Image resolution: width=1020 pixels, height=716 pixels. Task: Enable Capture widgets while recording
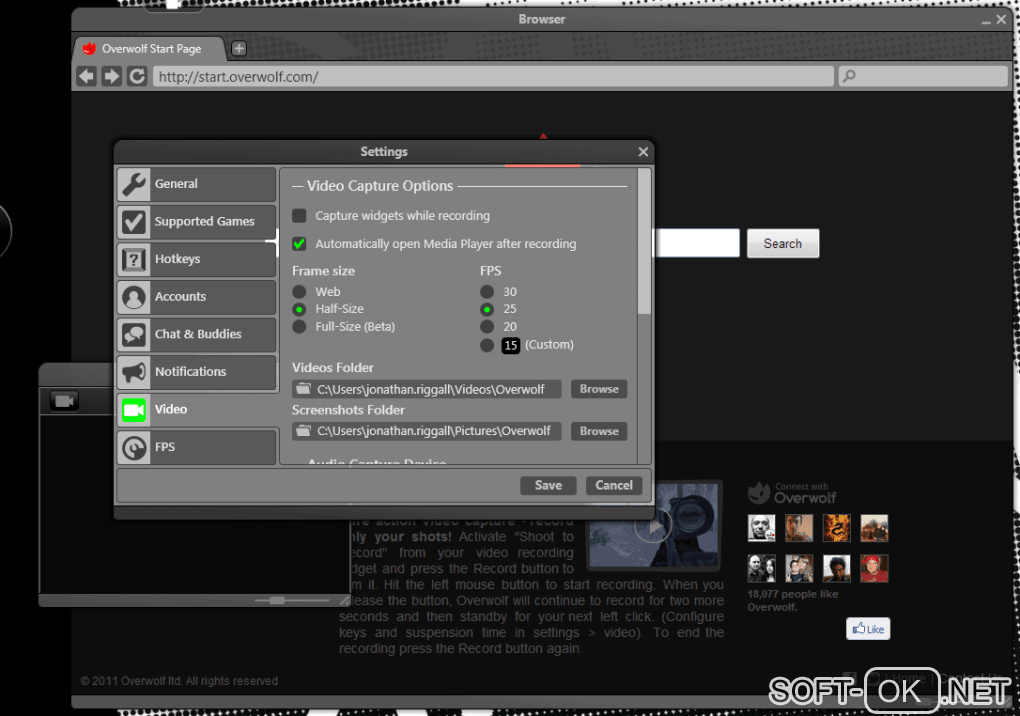(x=299, y=215)
